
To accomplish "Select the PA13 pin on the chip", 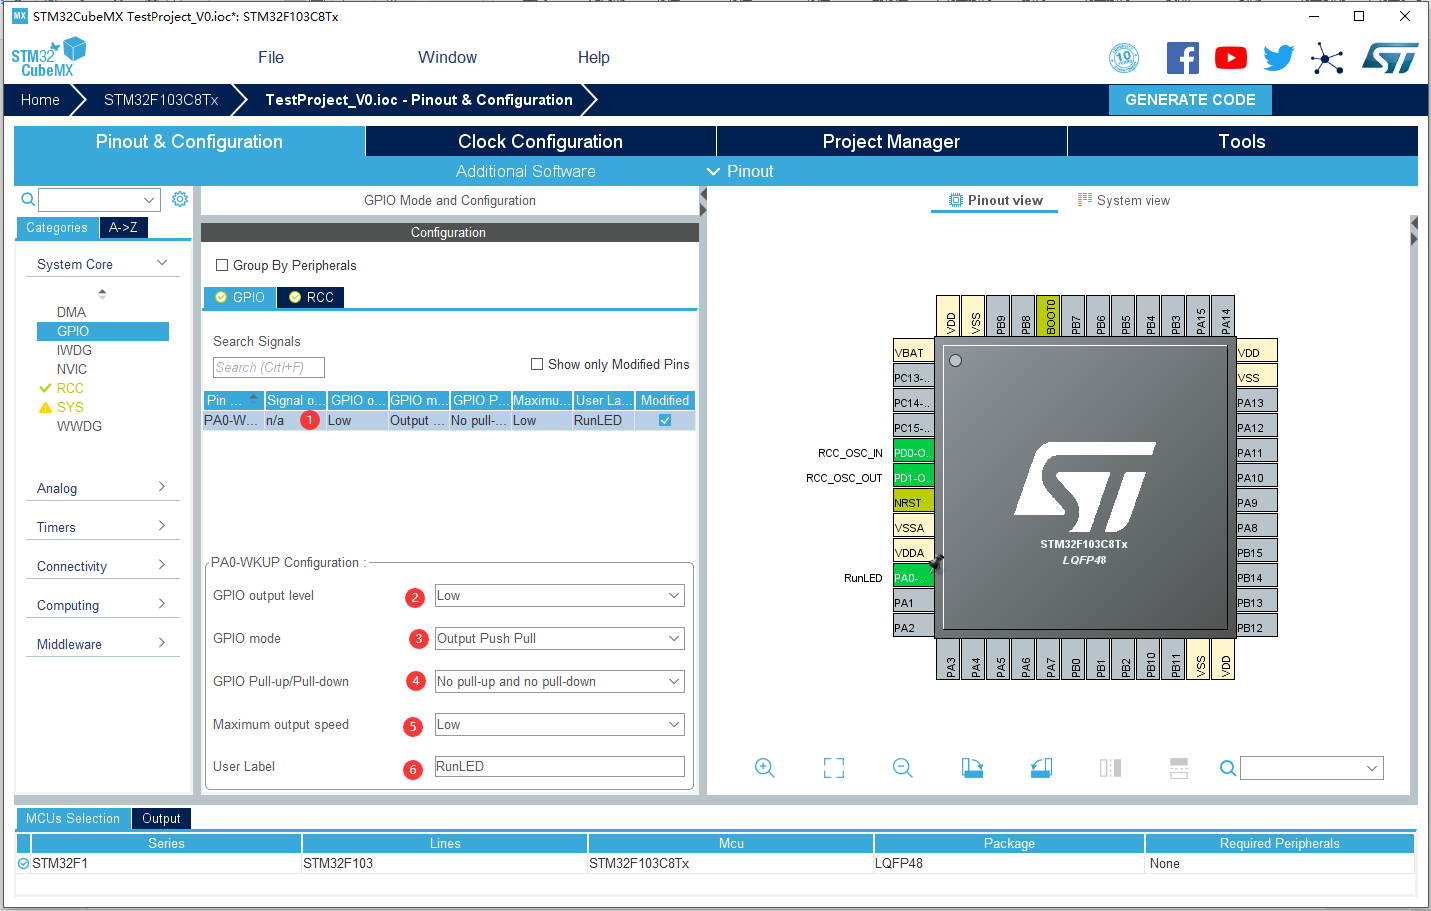I will coord(1257,402).
